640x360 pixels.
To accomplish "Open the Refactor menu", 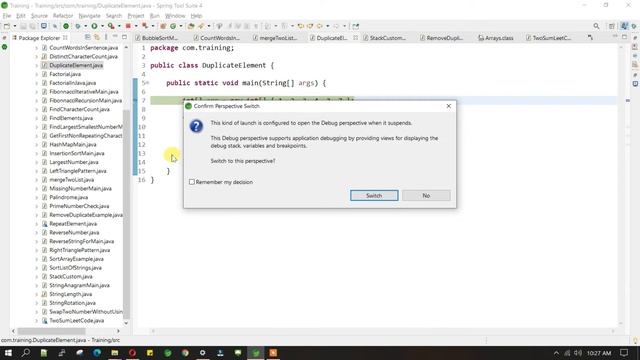I will (63, 16).
